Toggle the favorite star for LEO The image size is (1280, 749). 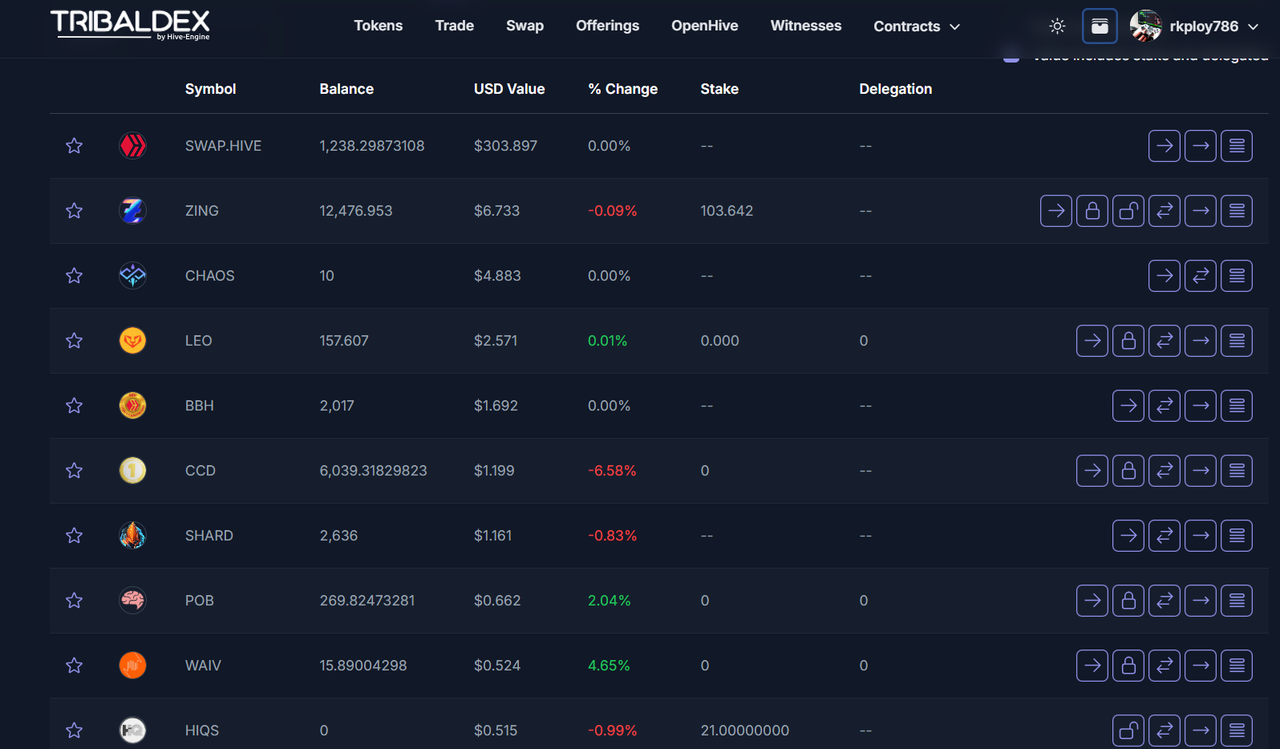tap(74, 341)
